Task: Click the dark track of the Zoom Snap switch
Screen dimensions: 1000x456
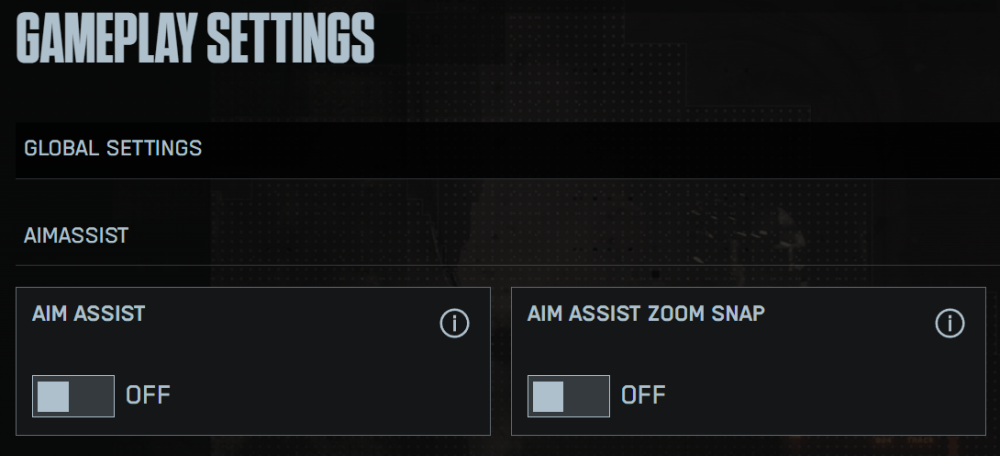Action: [x=587, y=396]
